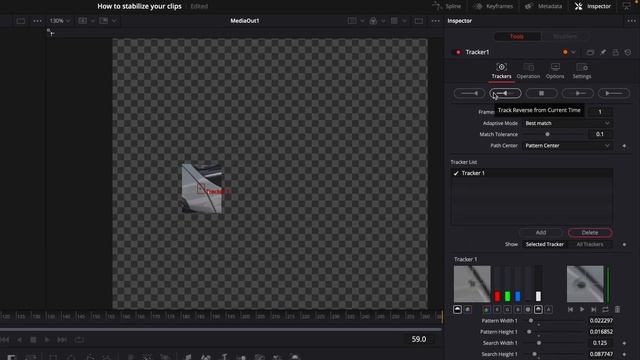Image resolution: width=640 pixels, height=360 pixels.
Task: Click the trash icon under tracker preview
Action: click(618, 310)
